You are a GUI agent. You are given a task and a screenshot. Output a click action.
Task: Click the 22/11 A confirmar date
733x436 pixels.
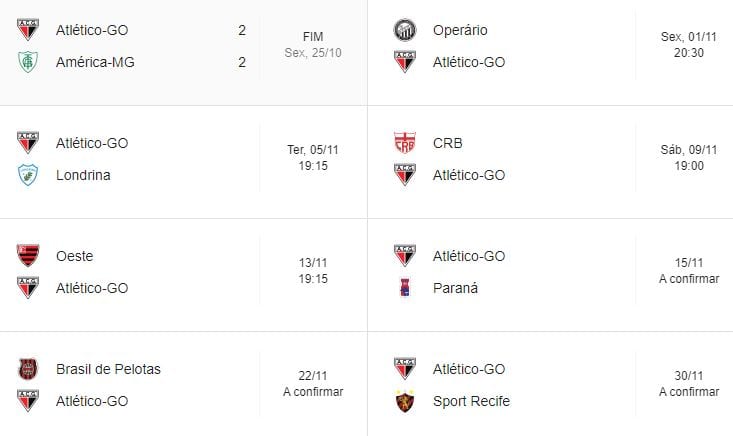click(x=313, y=384)
